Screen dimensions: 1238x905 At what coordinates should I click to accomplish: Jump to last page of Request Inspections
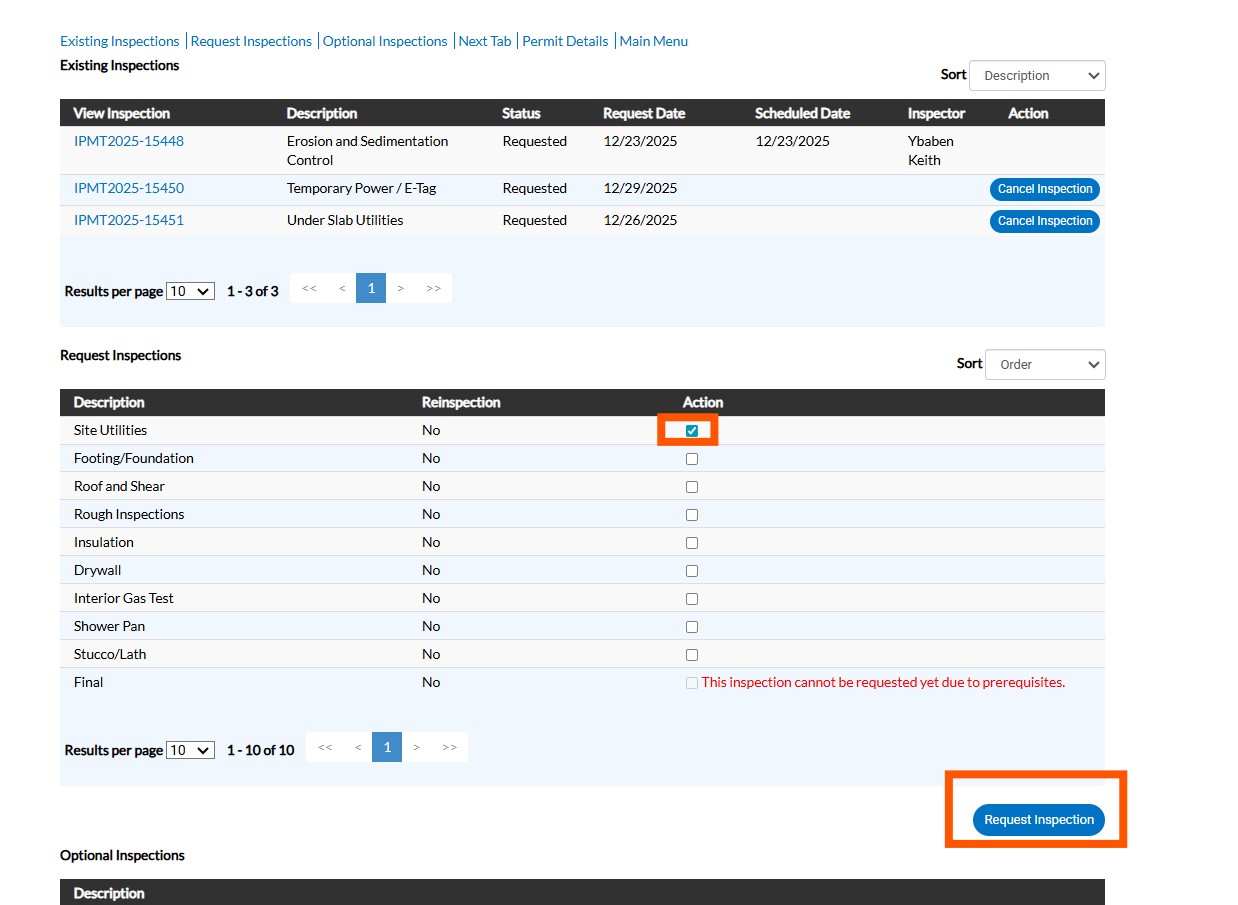(x=450, y=747)
